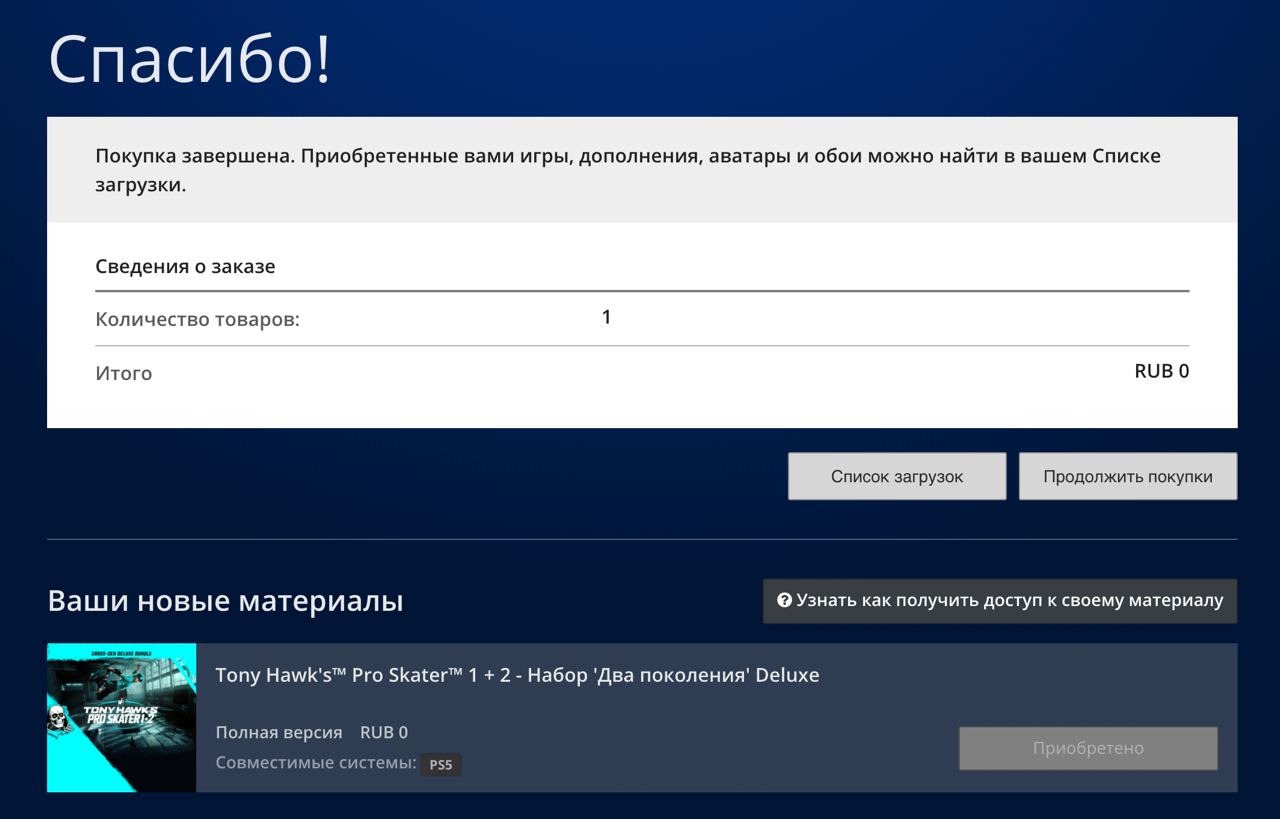Click the Спасибо! heading
1280x819 pixels.
(x=189, y=58)
